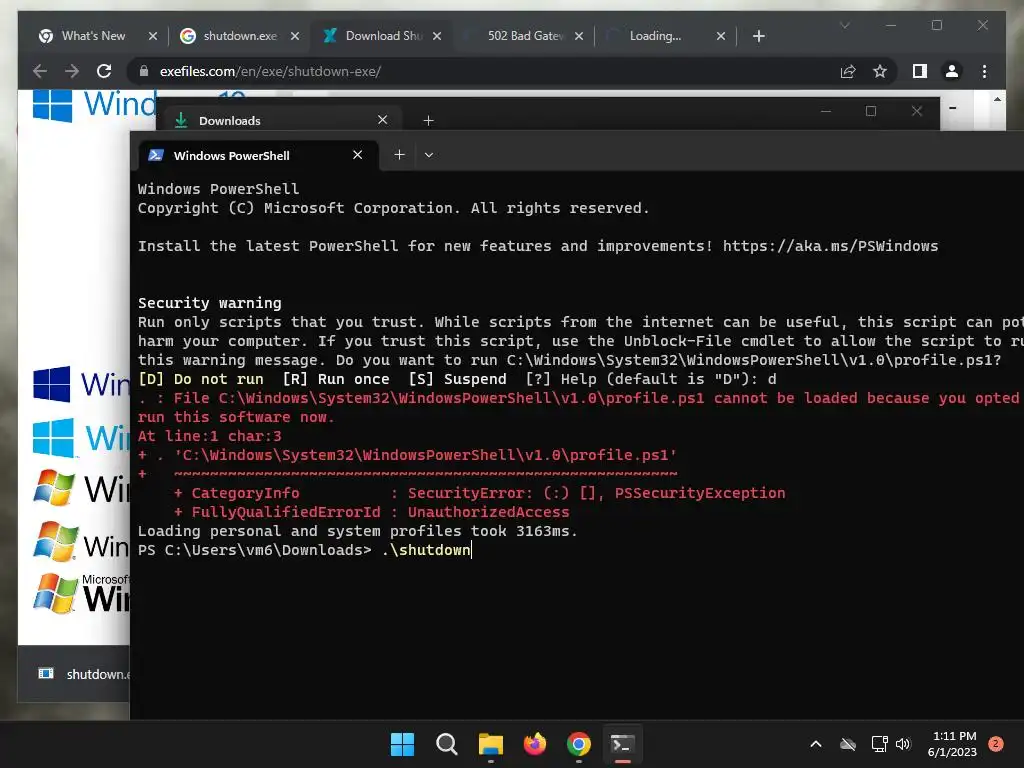
Task: Open the volume tray icon
Action: click(x=903, y=744)
